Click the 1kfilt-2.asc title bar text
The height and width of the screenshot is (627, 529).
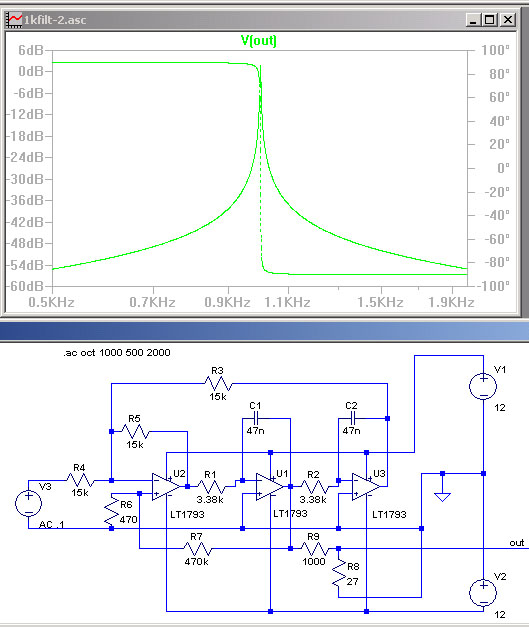coord(55,20)
